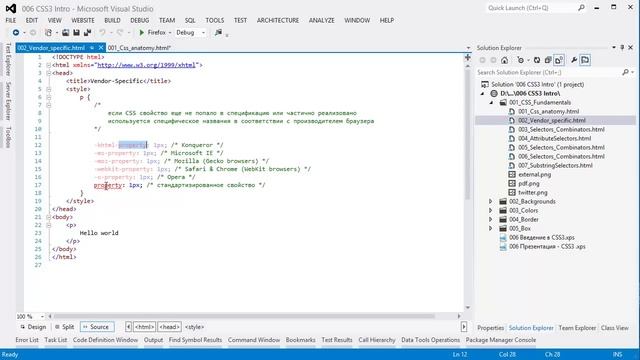Image resolution: width=640 pixels, height=360 pixels.
Task: Click the Save All toolbar icon
Action: pos(87,32)
